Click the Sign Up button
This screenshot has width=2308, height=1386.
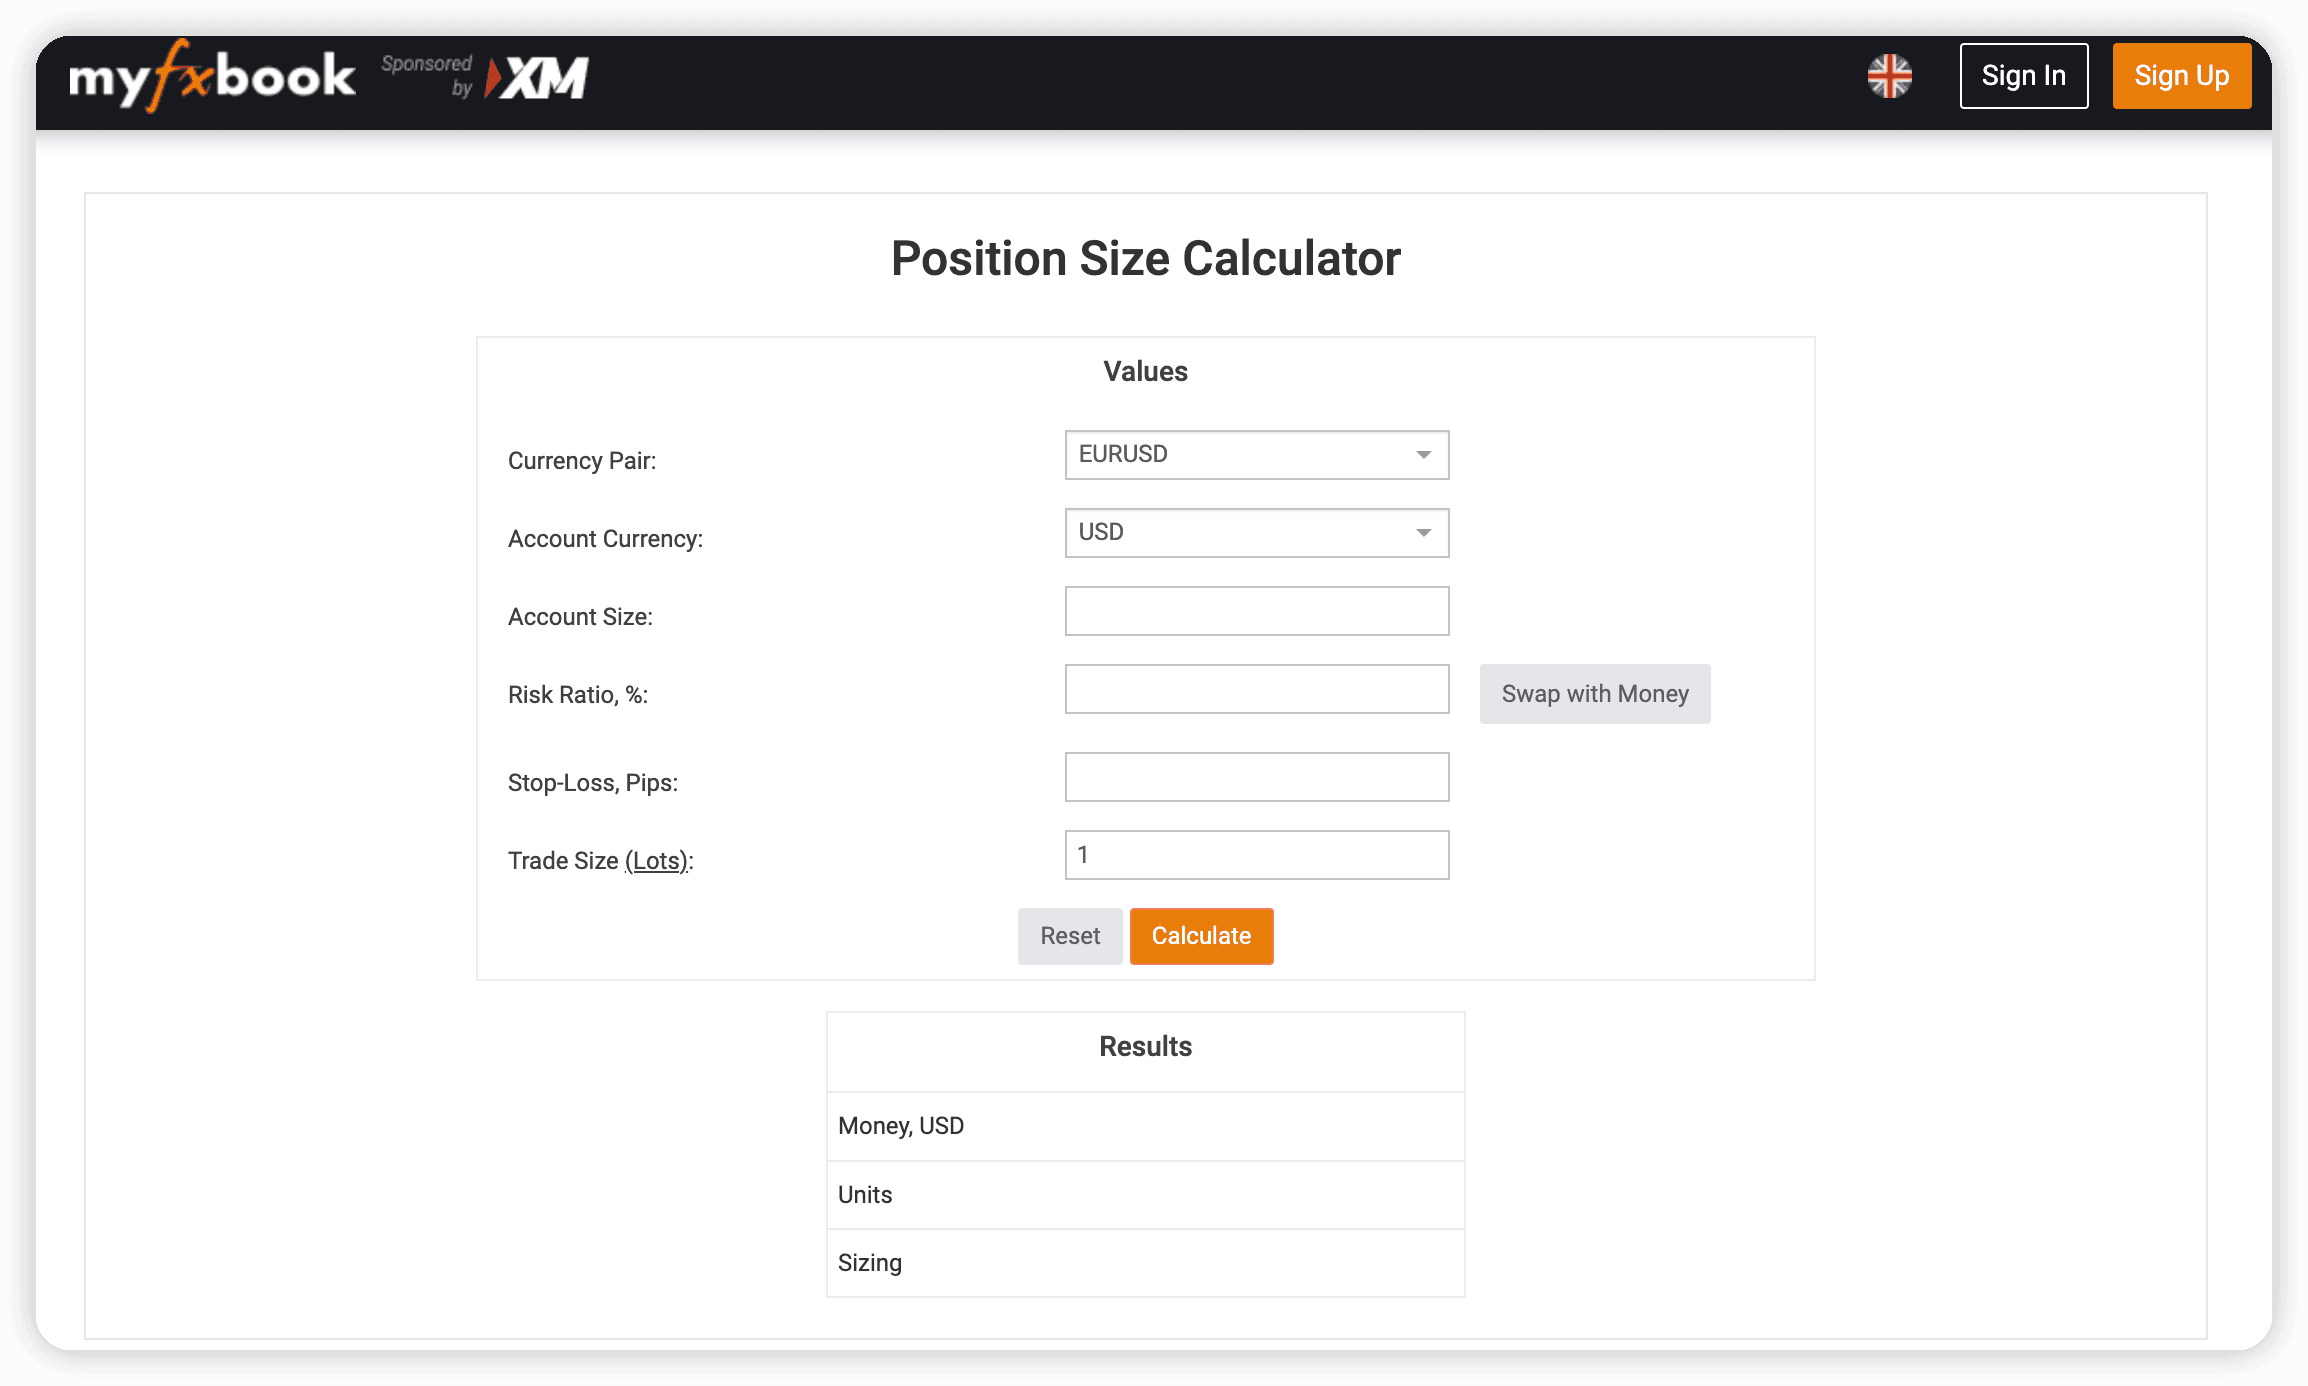point(2181,76)
